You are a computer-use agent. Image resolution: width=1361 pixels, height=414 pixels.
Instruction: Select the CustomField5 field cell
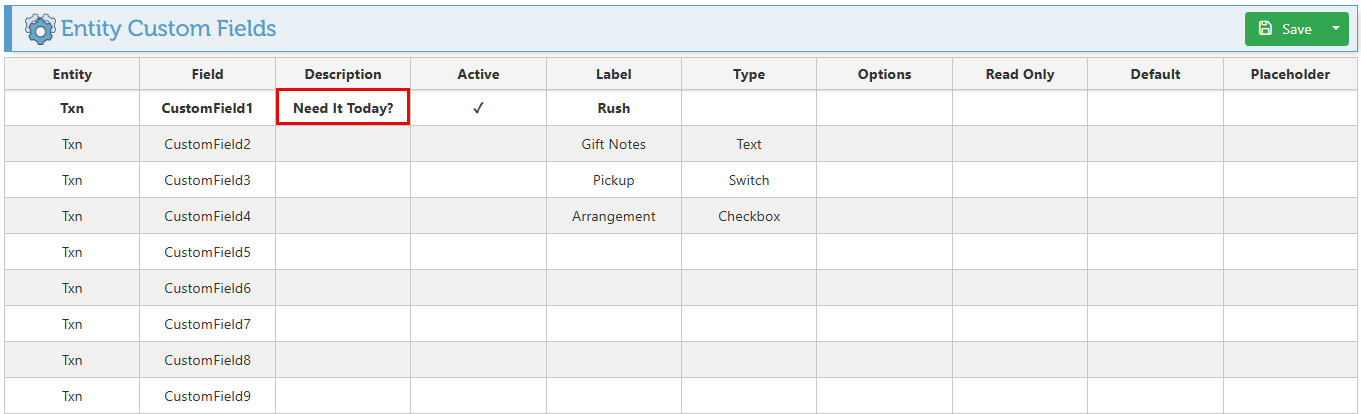point(207,252)
